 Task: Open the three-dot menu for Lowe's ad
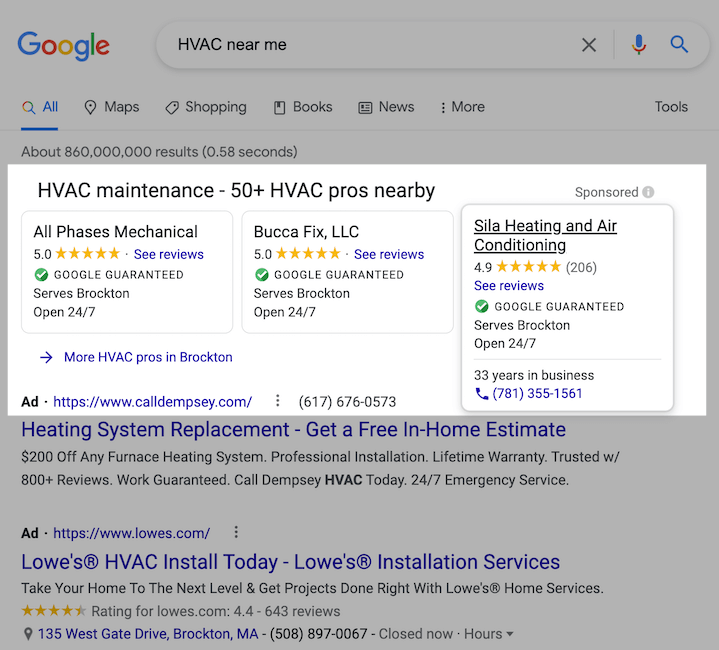click(x=236, y=532)
